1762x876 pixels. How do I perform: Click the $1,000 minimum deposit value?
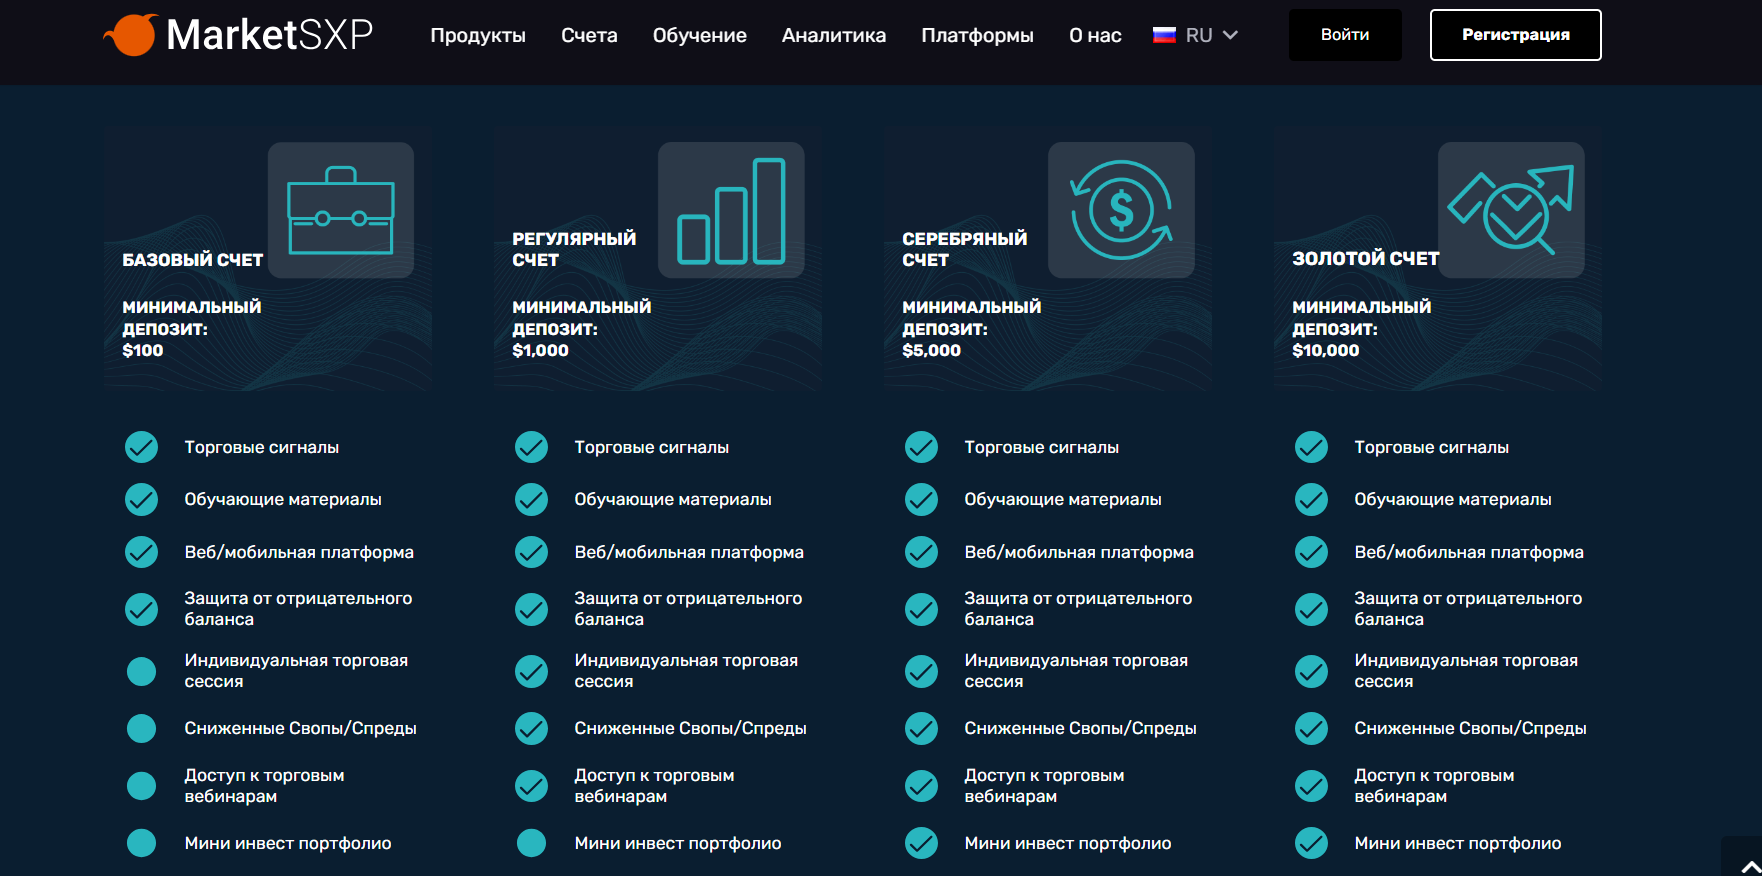[540, 350]
